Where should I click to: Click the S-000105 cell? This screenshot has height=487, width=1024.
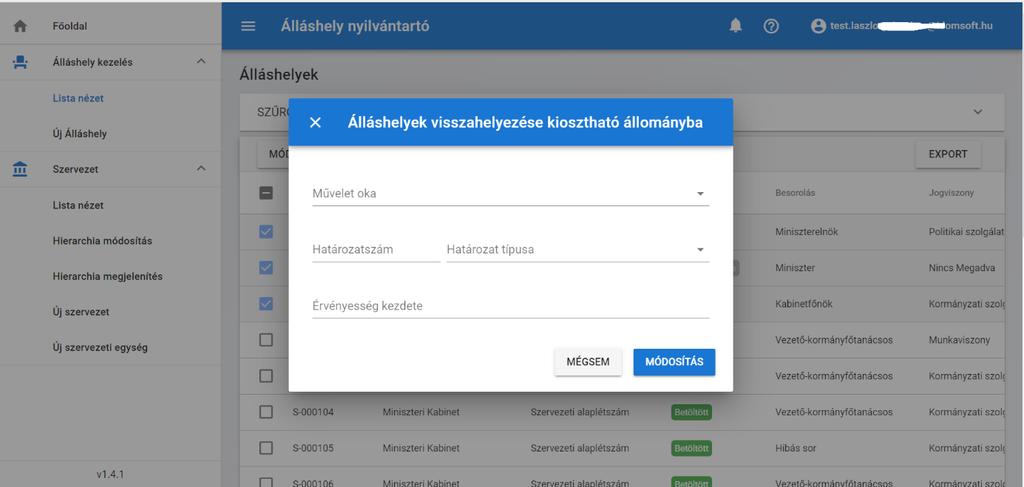click(314, 448)
